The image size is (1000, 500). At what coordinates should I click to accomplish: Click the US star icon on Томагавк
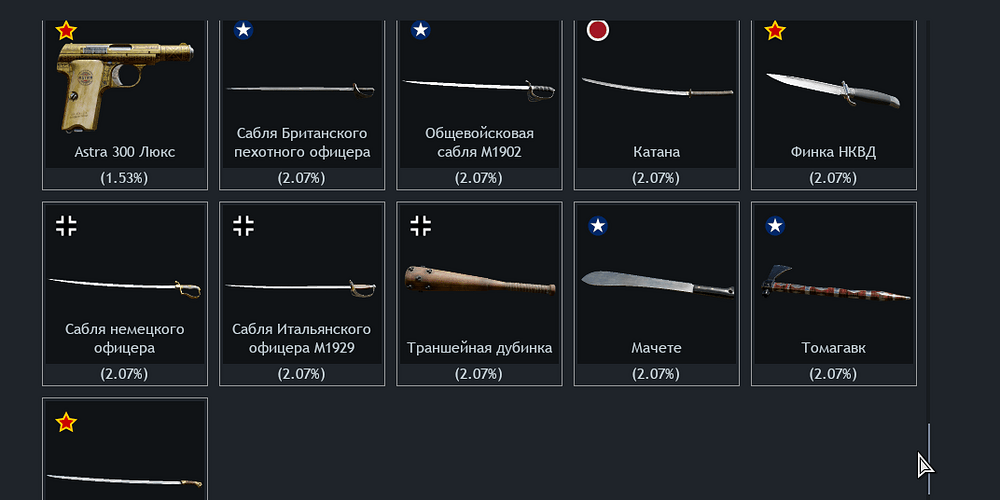775,226
